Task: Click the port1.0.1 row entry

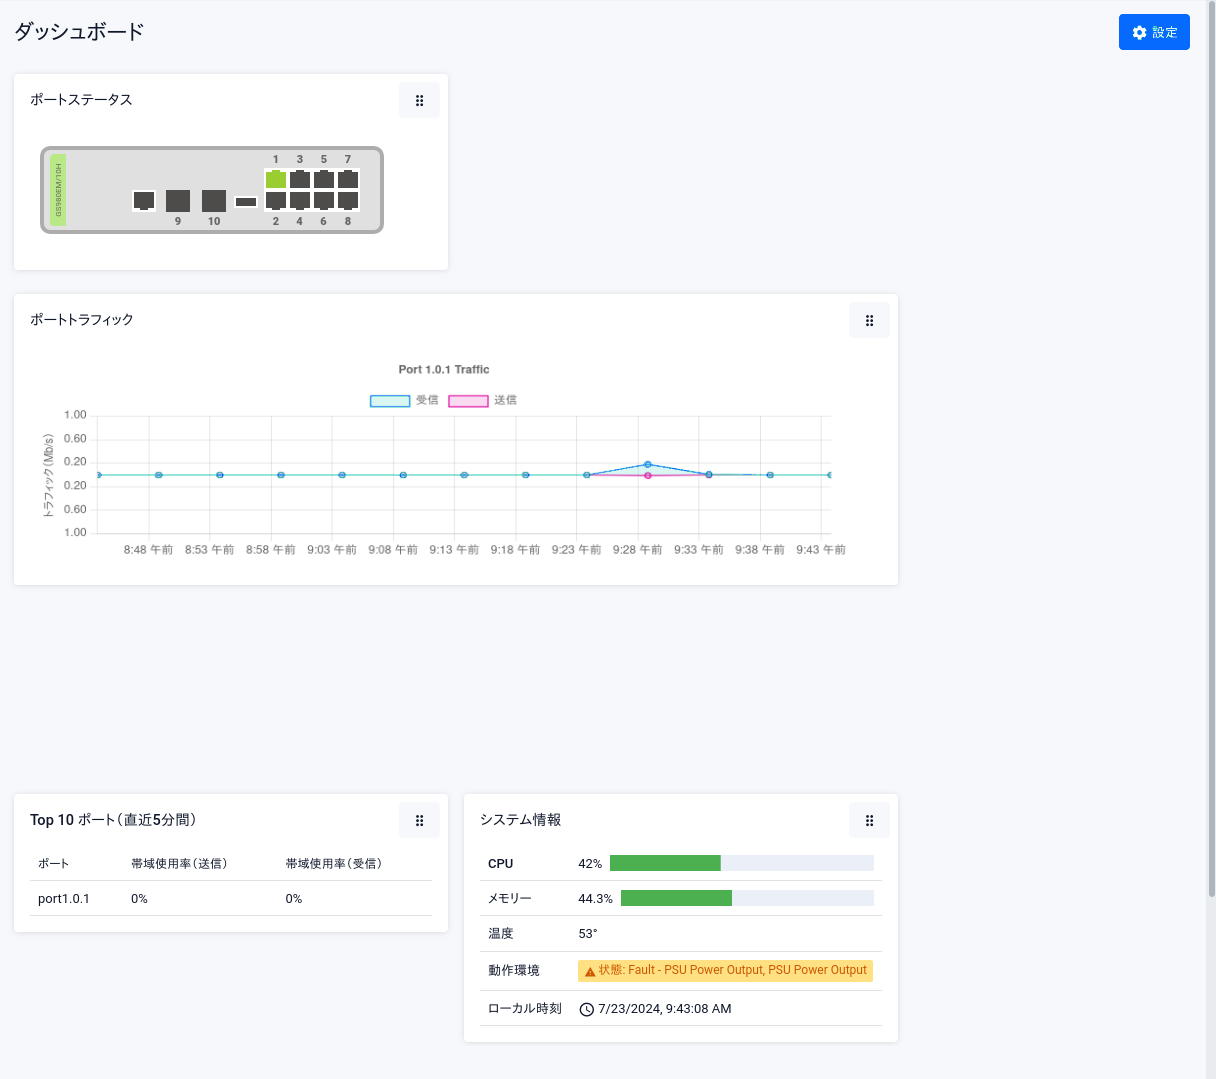Action: 64,899
